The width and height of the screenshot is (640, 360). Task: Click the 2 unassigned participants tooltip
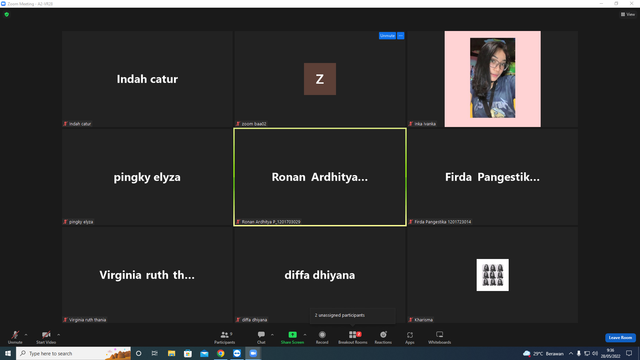[353, 316]
